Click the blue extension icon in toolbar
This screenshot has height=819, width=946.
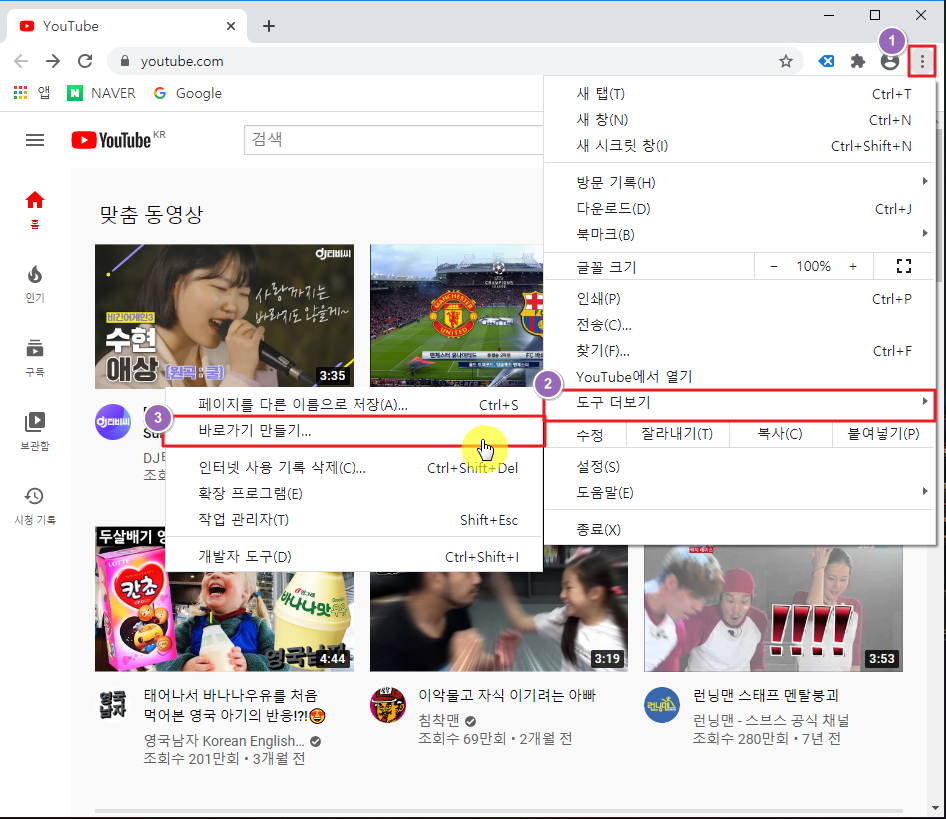coord(827,61)
